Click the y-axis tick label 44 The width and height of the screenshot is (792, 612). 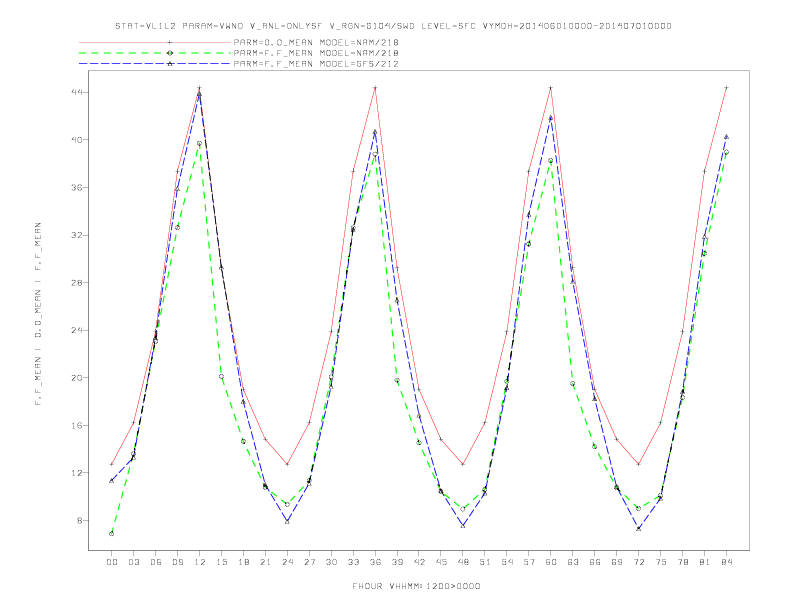tap(77, 92)
